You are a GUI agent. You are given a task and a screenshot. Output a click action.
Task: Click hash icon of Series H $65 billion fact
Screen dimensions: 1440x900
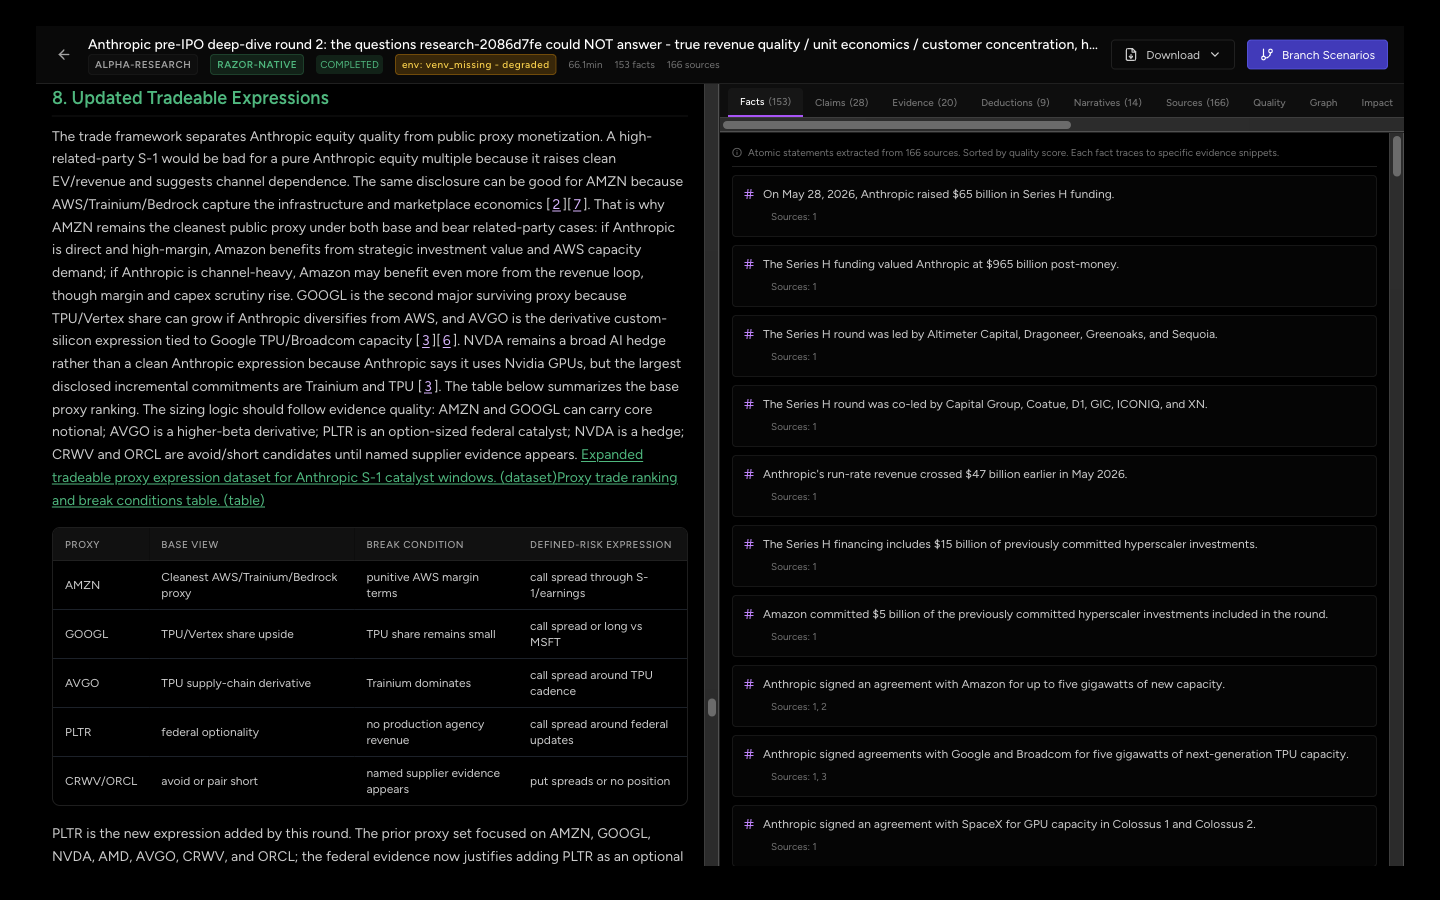[x=749, y=194]
